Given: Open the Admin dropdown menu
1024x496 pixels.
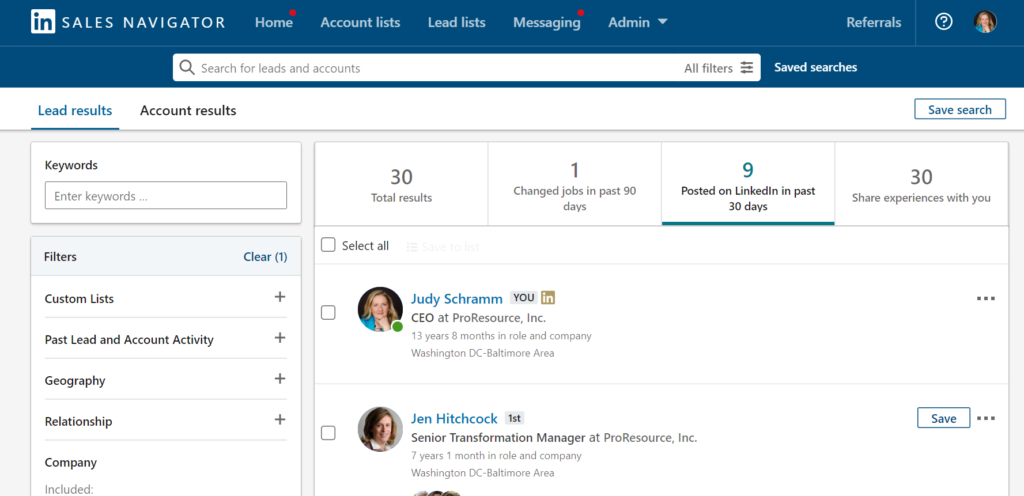Looking at the screenshot, I should pyautogui.click(x=637, y=22).
